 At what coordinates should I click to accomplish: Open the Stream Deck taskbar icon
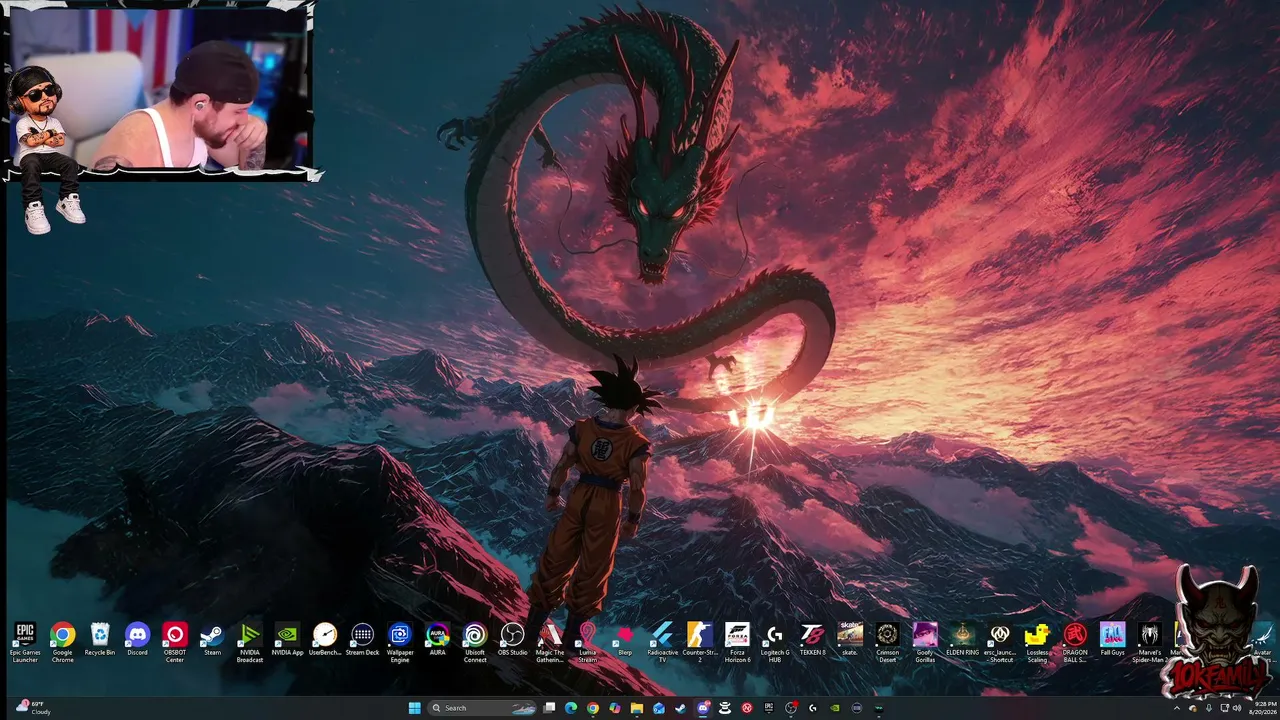[857, 708]
